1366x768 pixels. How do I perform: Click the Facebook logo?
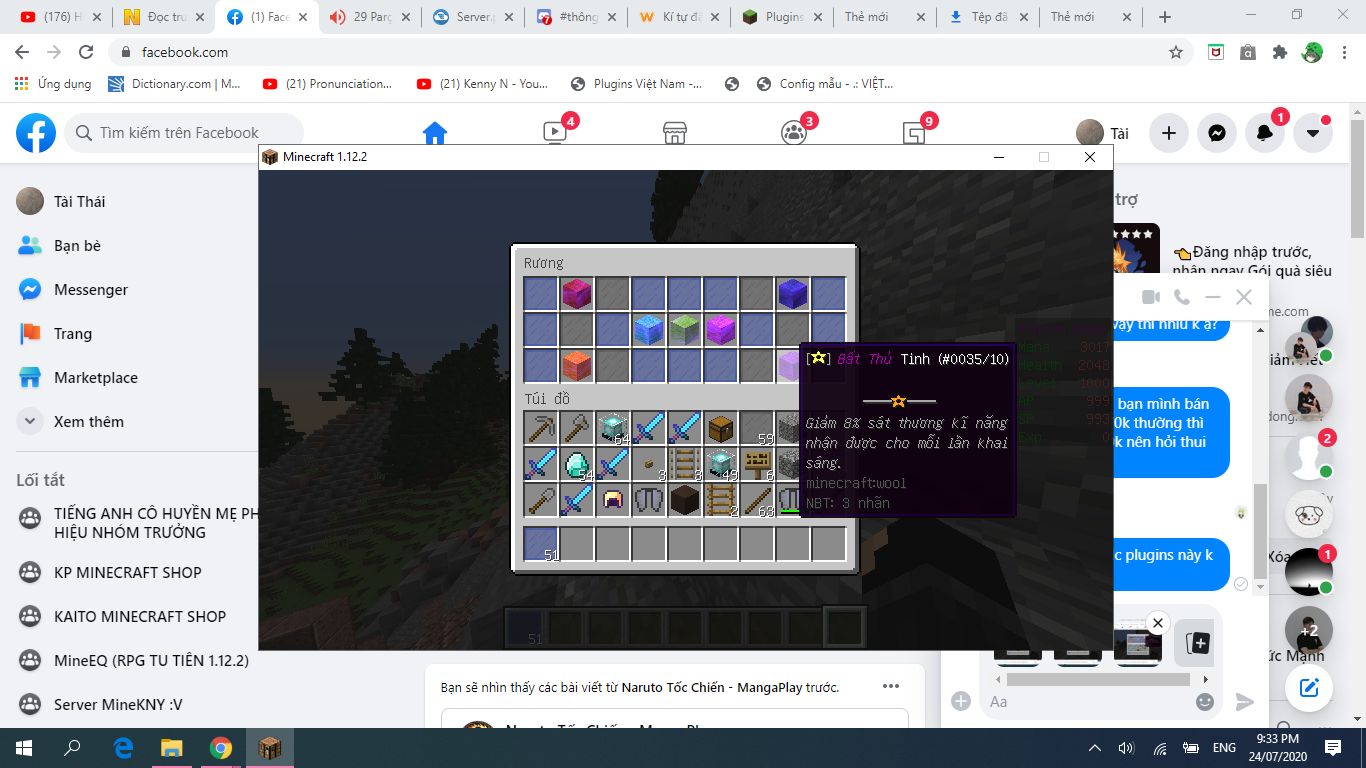pos(36,133)
